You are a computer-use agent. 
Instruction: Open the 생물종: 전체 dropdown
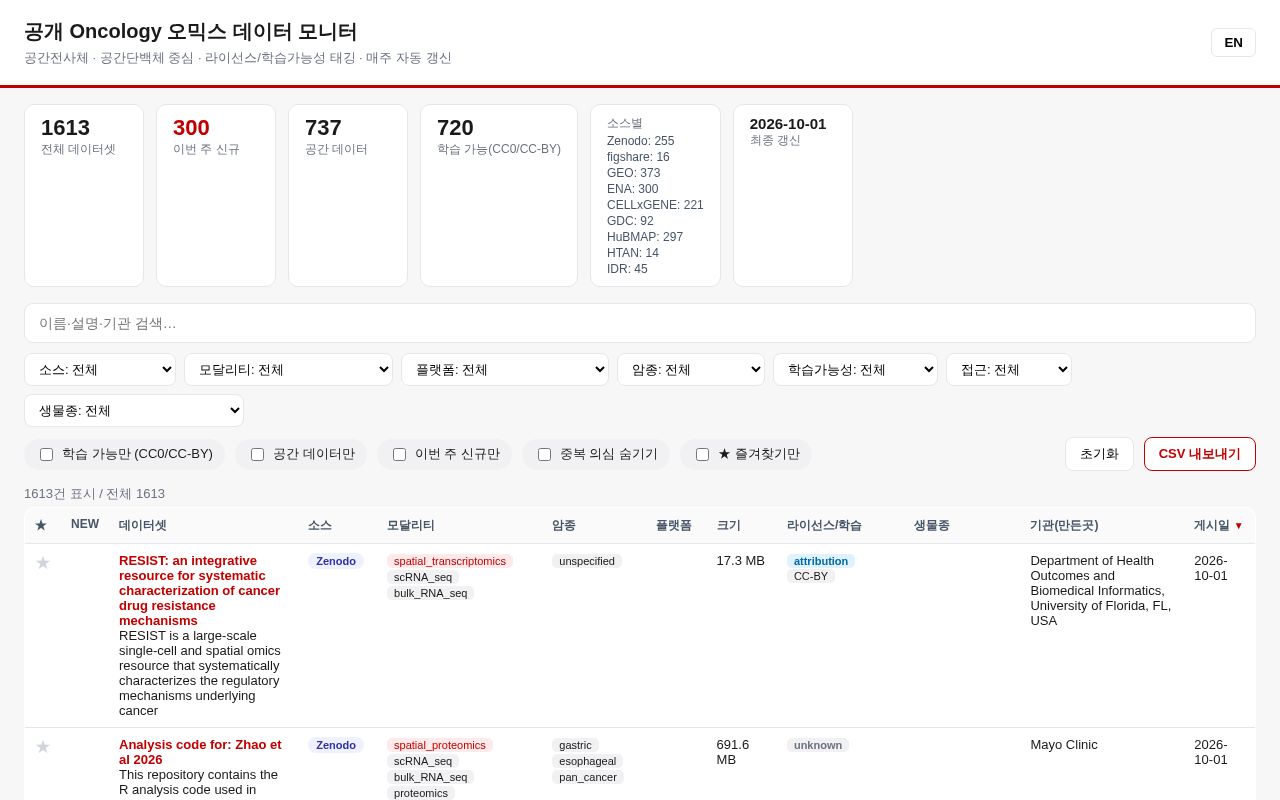click(134, 411)
